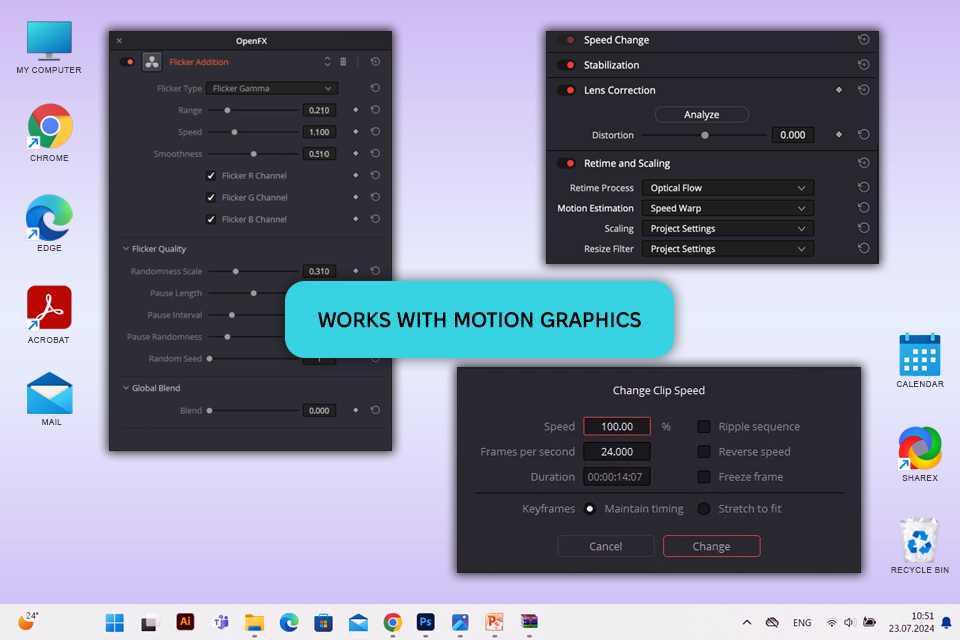The width and height of the screenshot is (960, 640).
Task: Add keyframe for Smoothness parameter
Action: [x=356, y=154]
